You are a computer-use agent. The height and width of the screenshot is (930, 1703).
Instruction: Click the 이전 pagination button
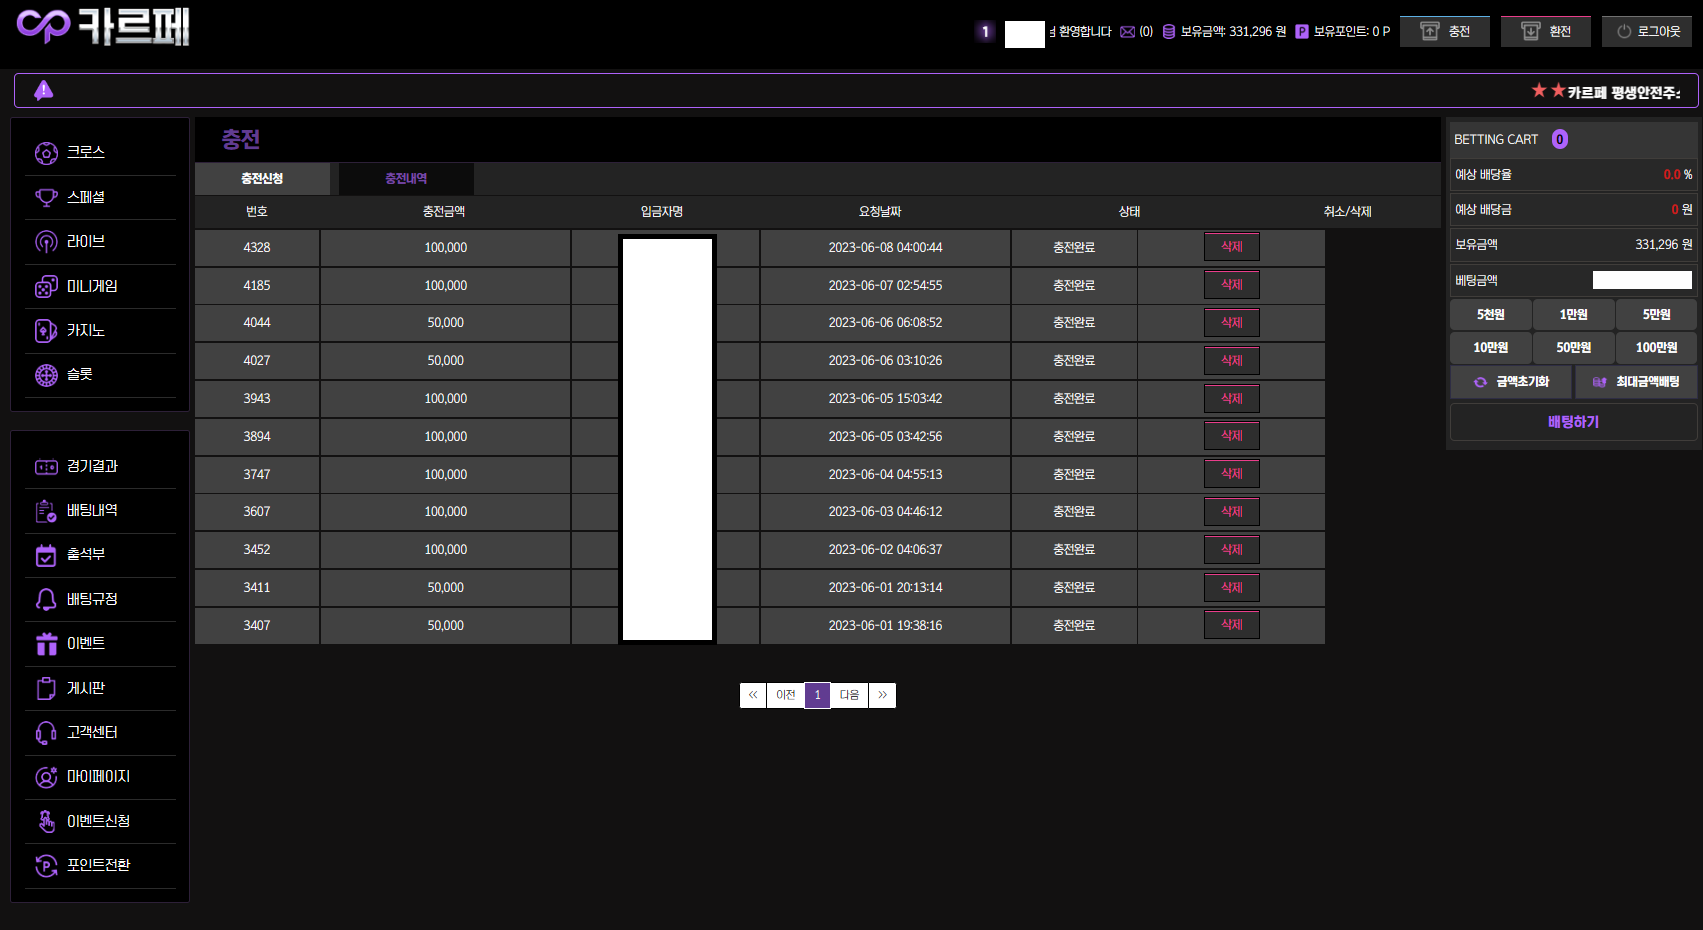(786, 695)
